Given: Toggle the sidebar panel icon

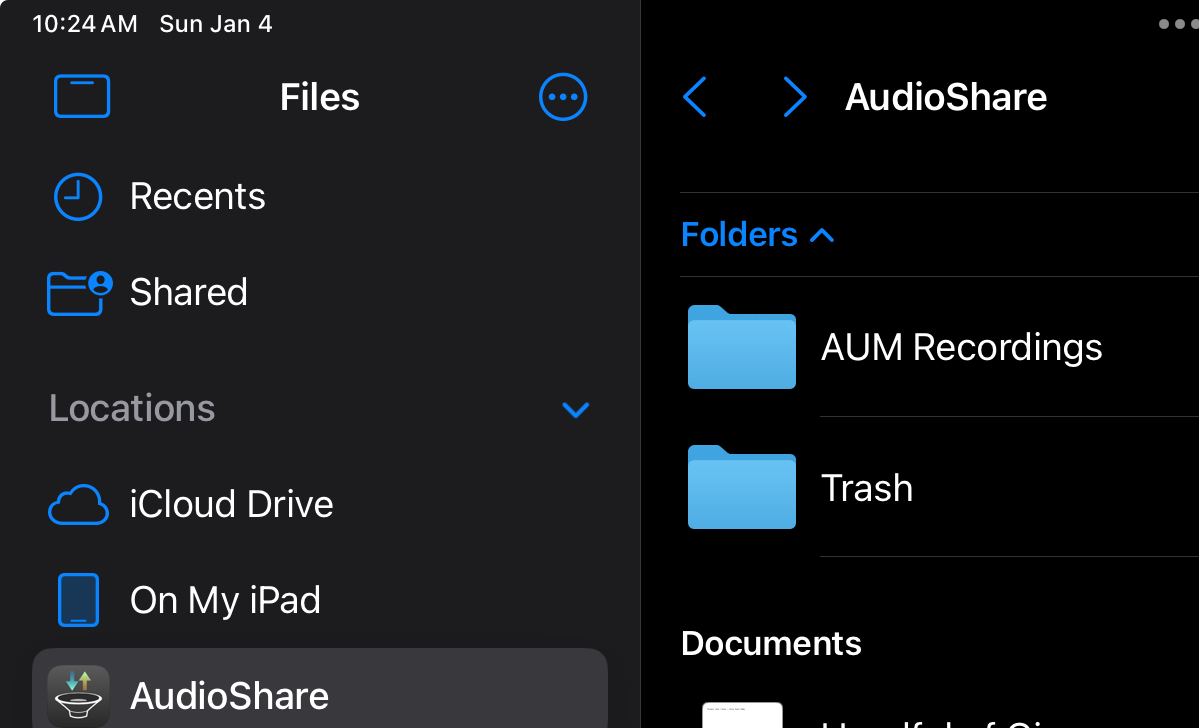Looking at the screenshot, I should pos(82,96).
